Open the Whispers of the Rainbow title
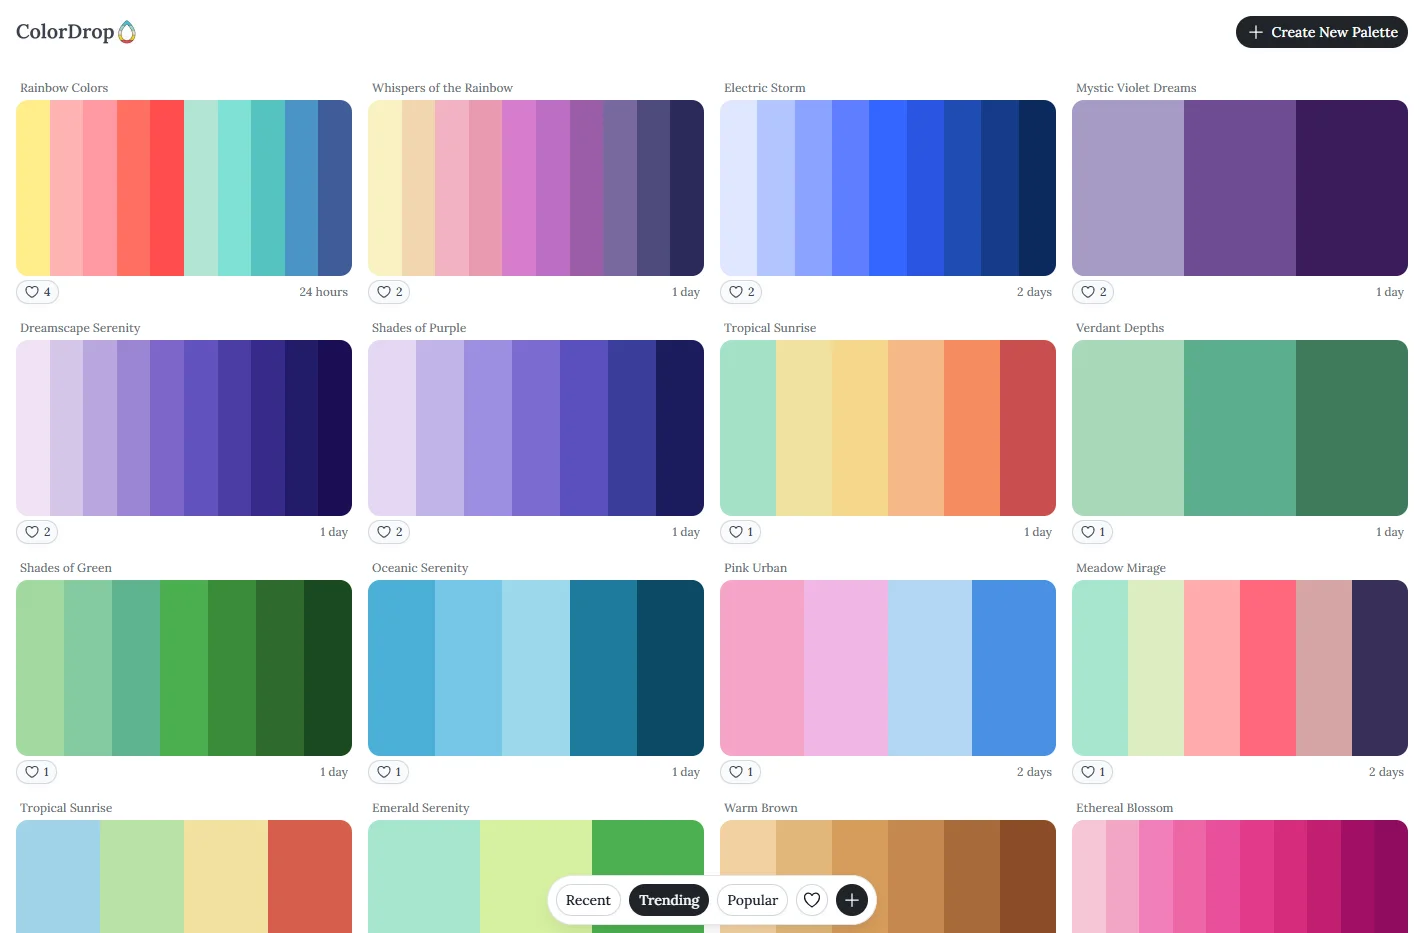The width and height of the screenshot is (1424, 933). pyautogui.click(x=442, y=88)
